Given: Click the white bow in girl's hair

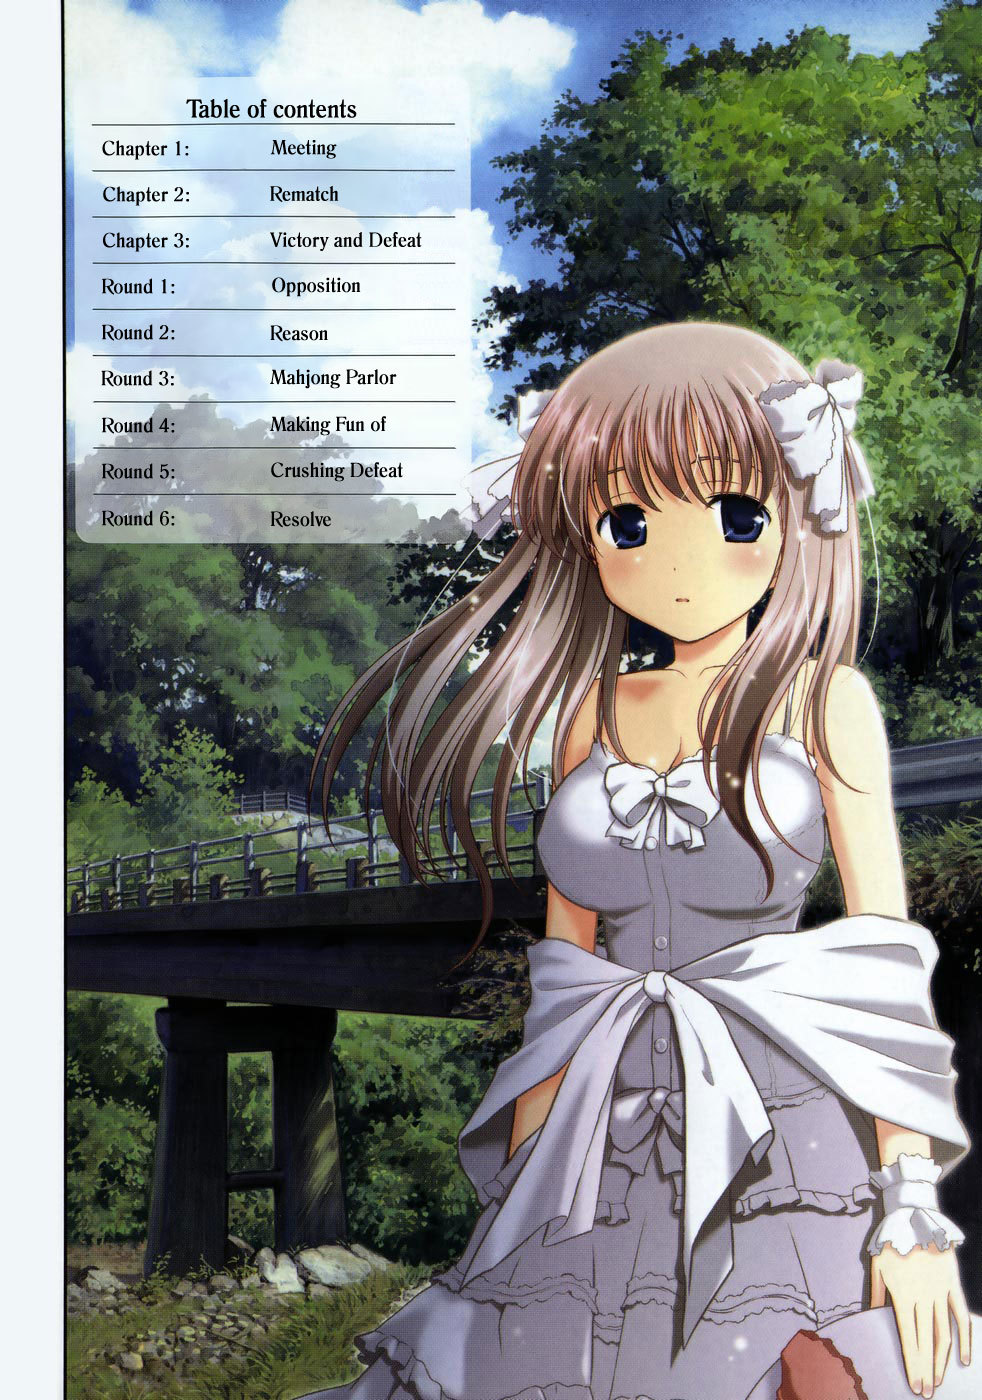Looking at the screenshot, I should (x=814, y=438).
